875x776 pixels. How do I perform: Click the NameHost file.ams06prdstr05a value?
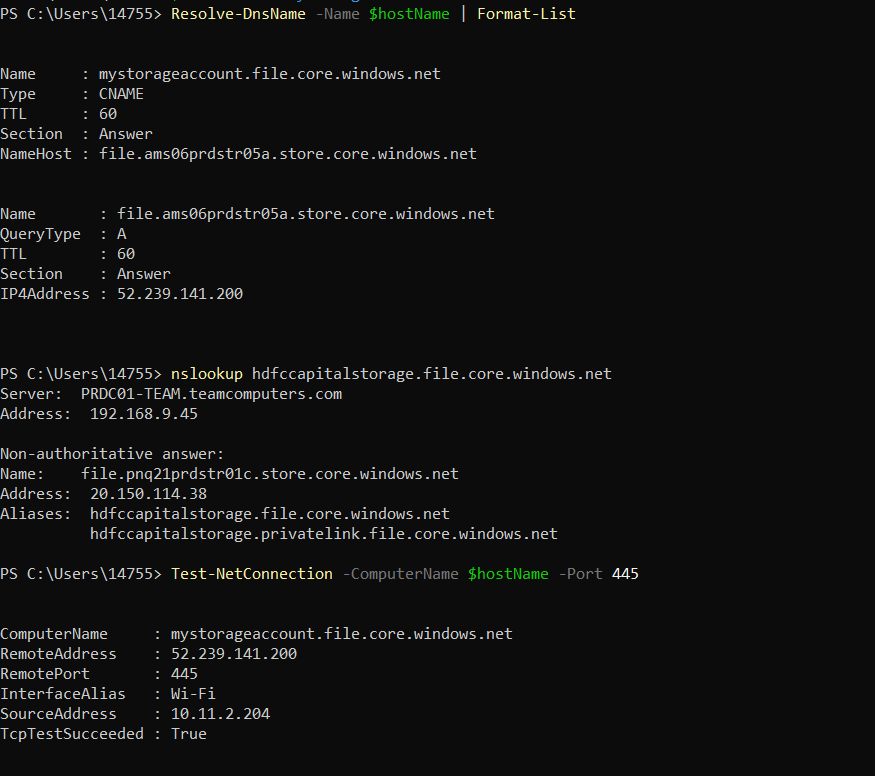tap(287, 154)
